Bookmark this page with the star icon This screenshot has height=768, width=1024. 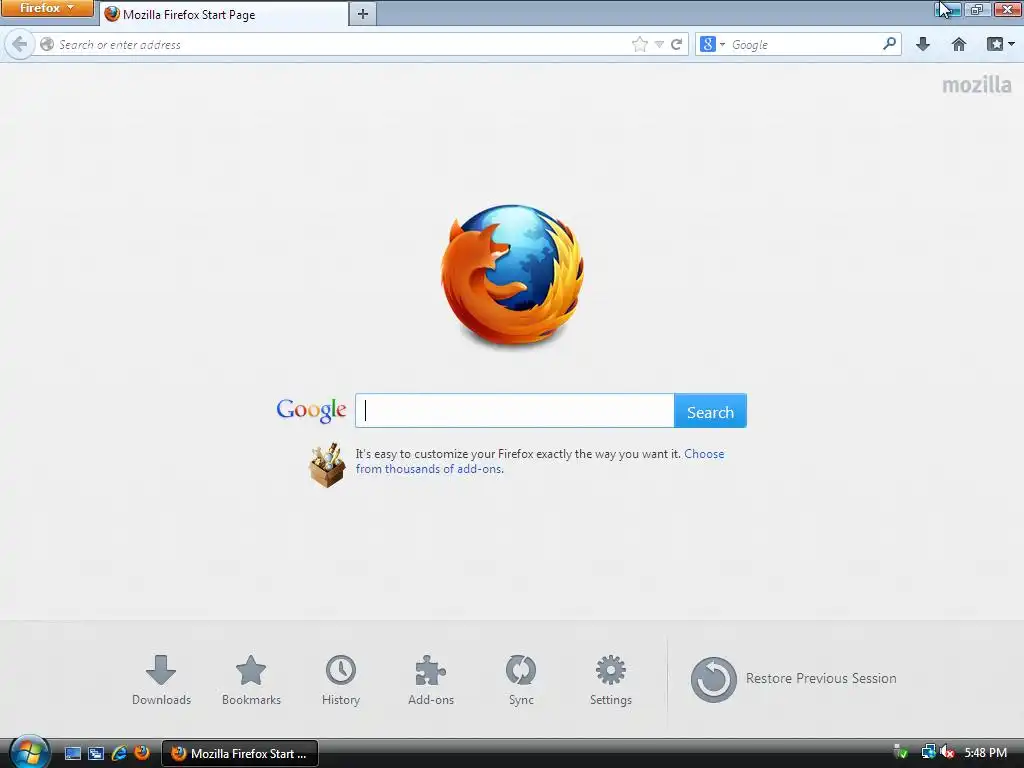[640, 44]
